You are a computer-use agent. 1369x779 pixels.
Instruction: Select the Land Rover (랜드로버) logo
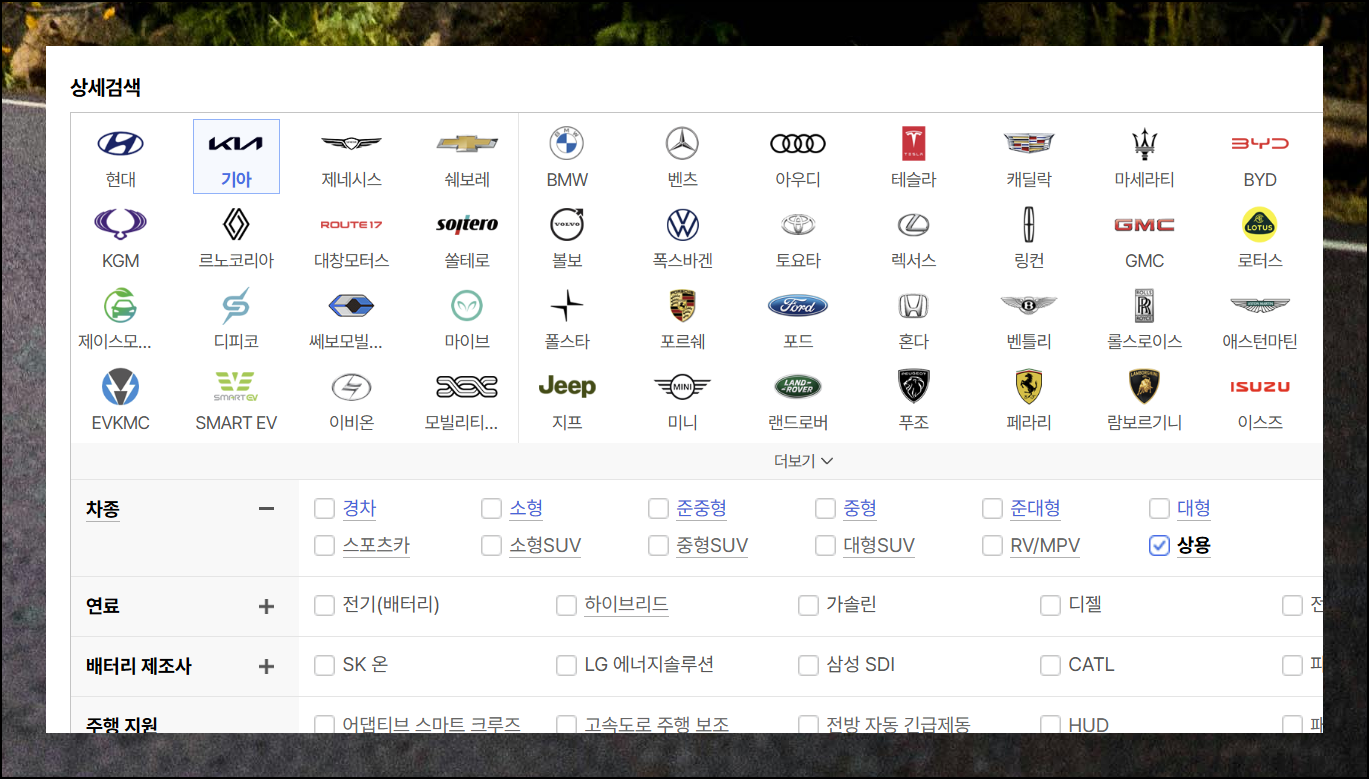[x=798, y=386]
